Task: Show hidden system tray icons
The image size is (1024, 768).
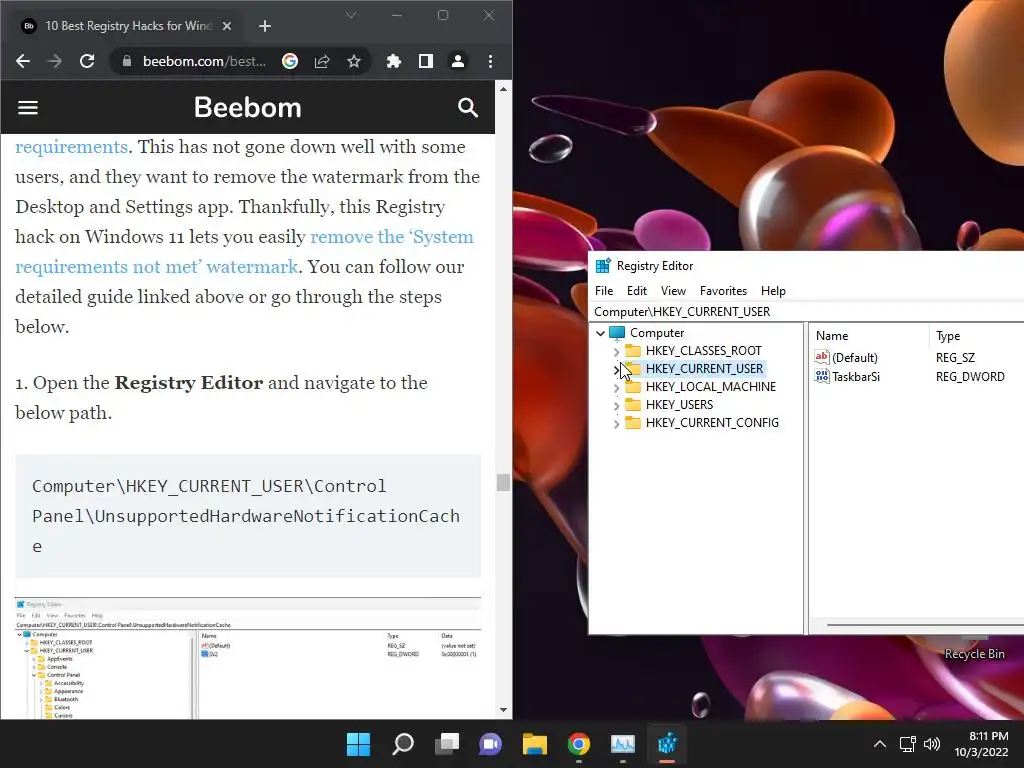Action: pyautogui.click(x=880, y=744)
